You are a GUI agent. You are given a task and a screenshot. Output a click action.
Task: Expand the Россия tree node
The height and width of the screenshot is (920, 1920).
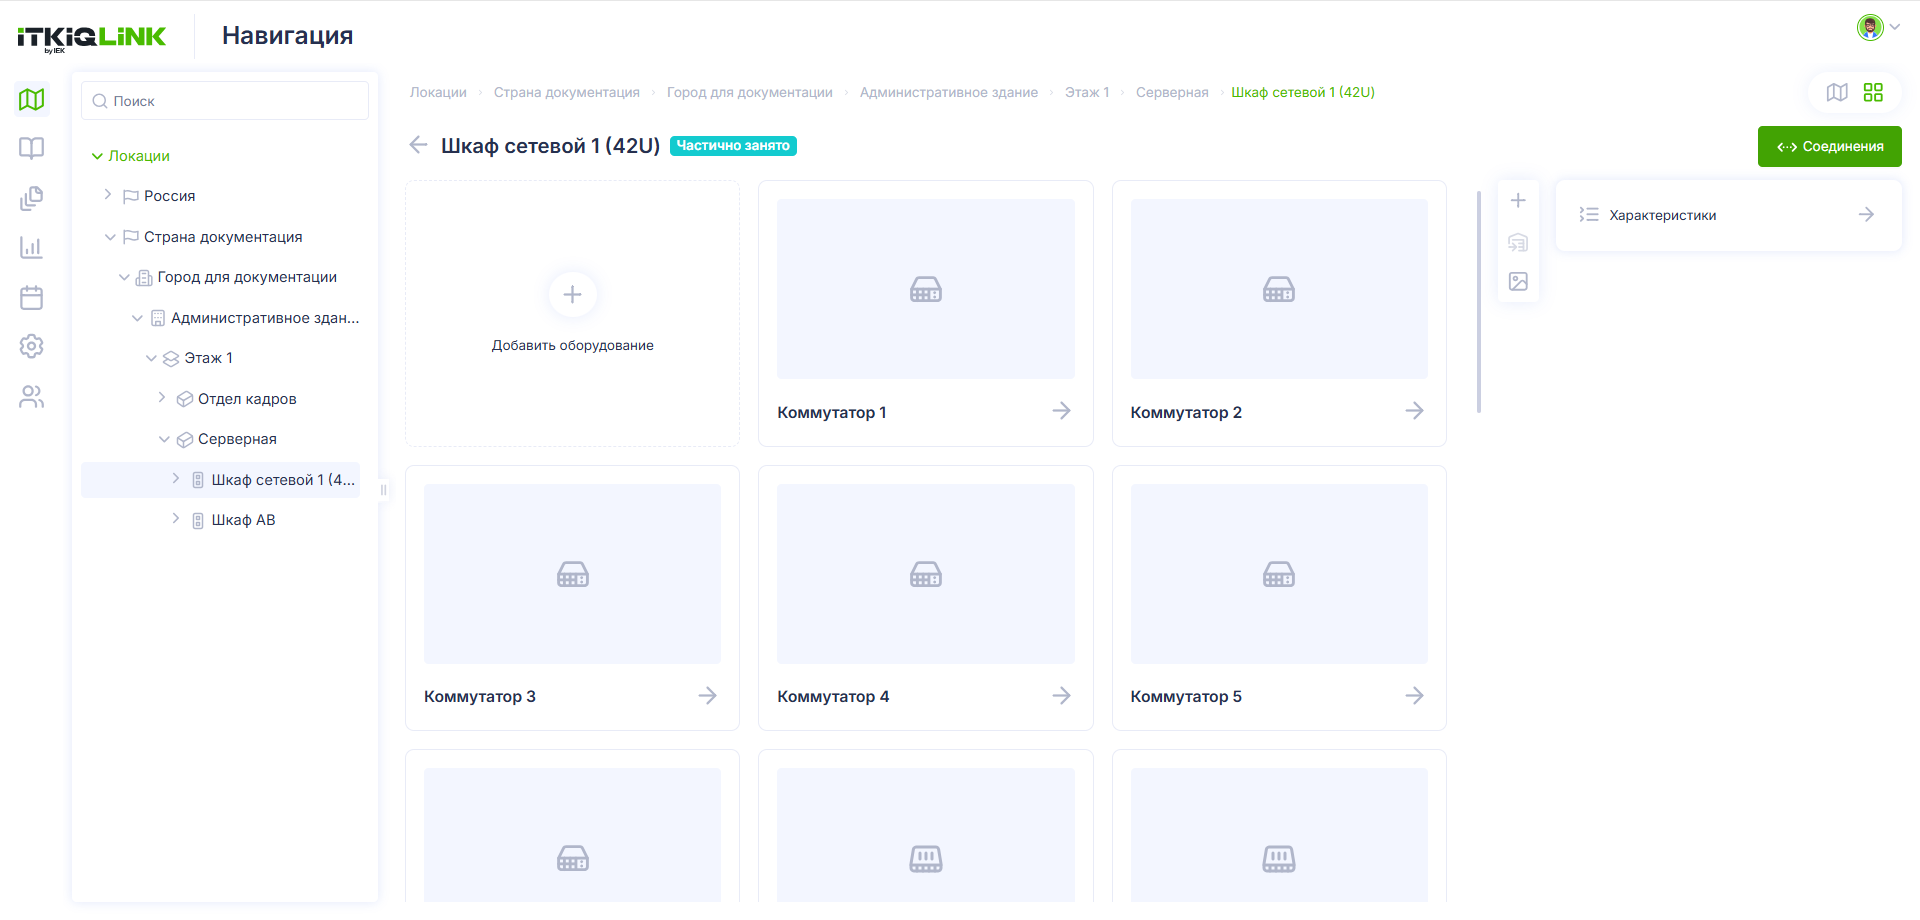pos(108,195)
